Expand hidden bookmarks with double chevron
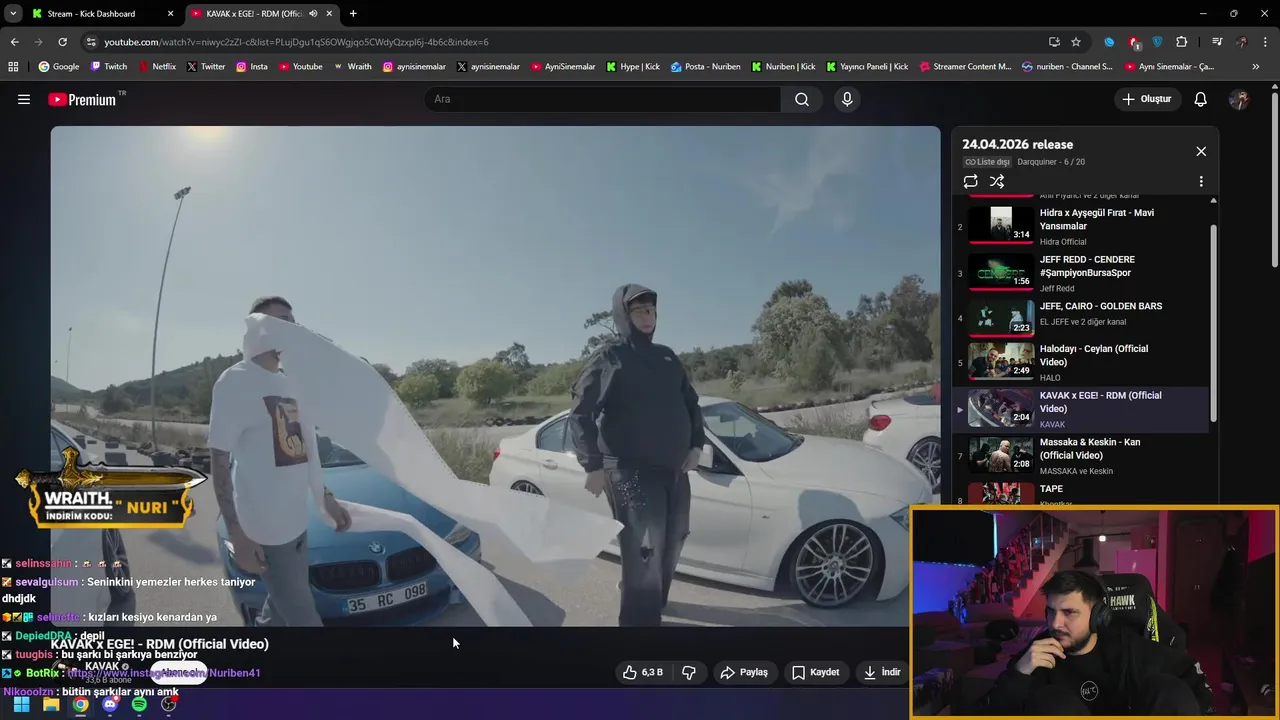The width and height of the screenshot is (1280, 720). coord(1256,67)
